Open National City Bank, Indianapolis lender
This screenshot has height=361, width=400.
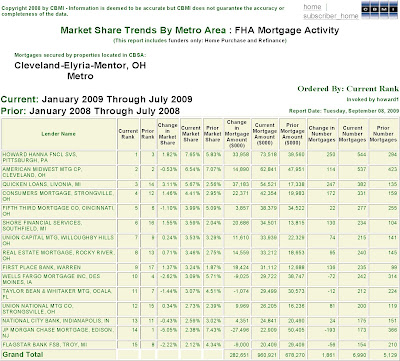coord(56,321)
